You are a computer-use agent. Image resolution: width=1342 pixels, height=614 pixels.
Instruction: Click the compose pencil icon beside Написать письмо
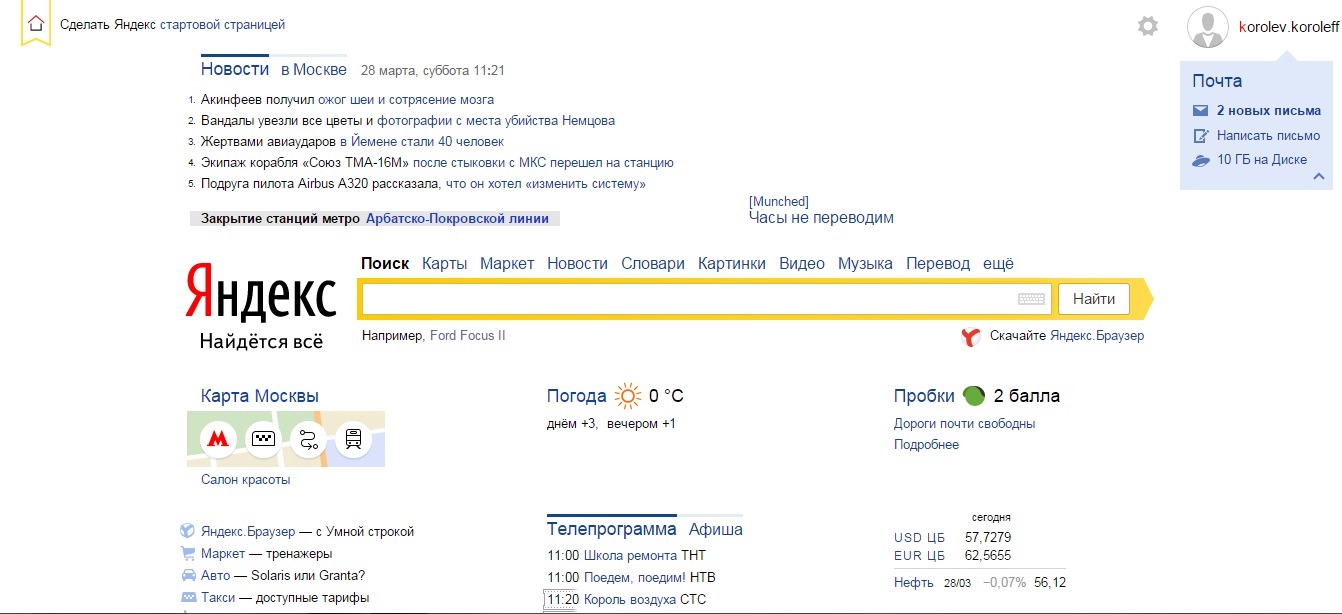[x=1201, y=136]
